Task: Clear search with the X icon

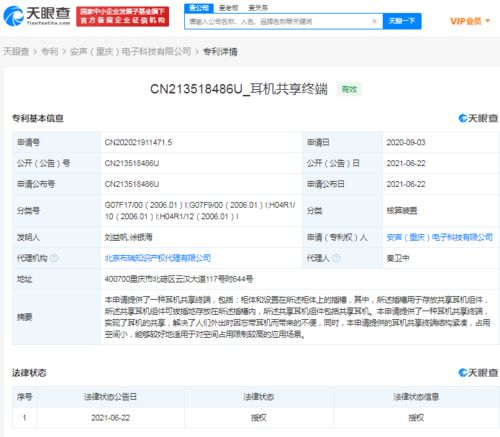Action: click(374, 21)
